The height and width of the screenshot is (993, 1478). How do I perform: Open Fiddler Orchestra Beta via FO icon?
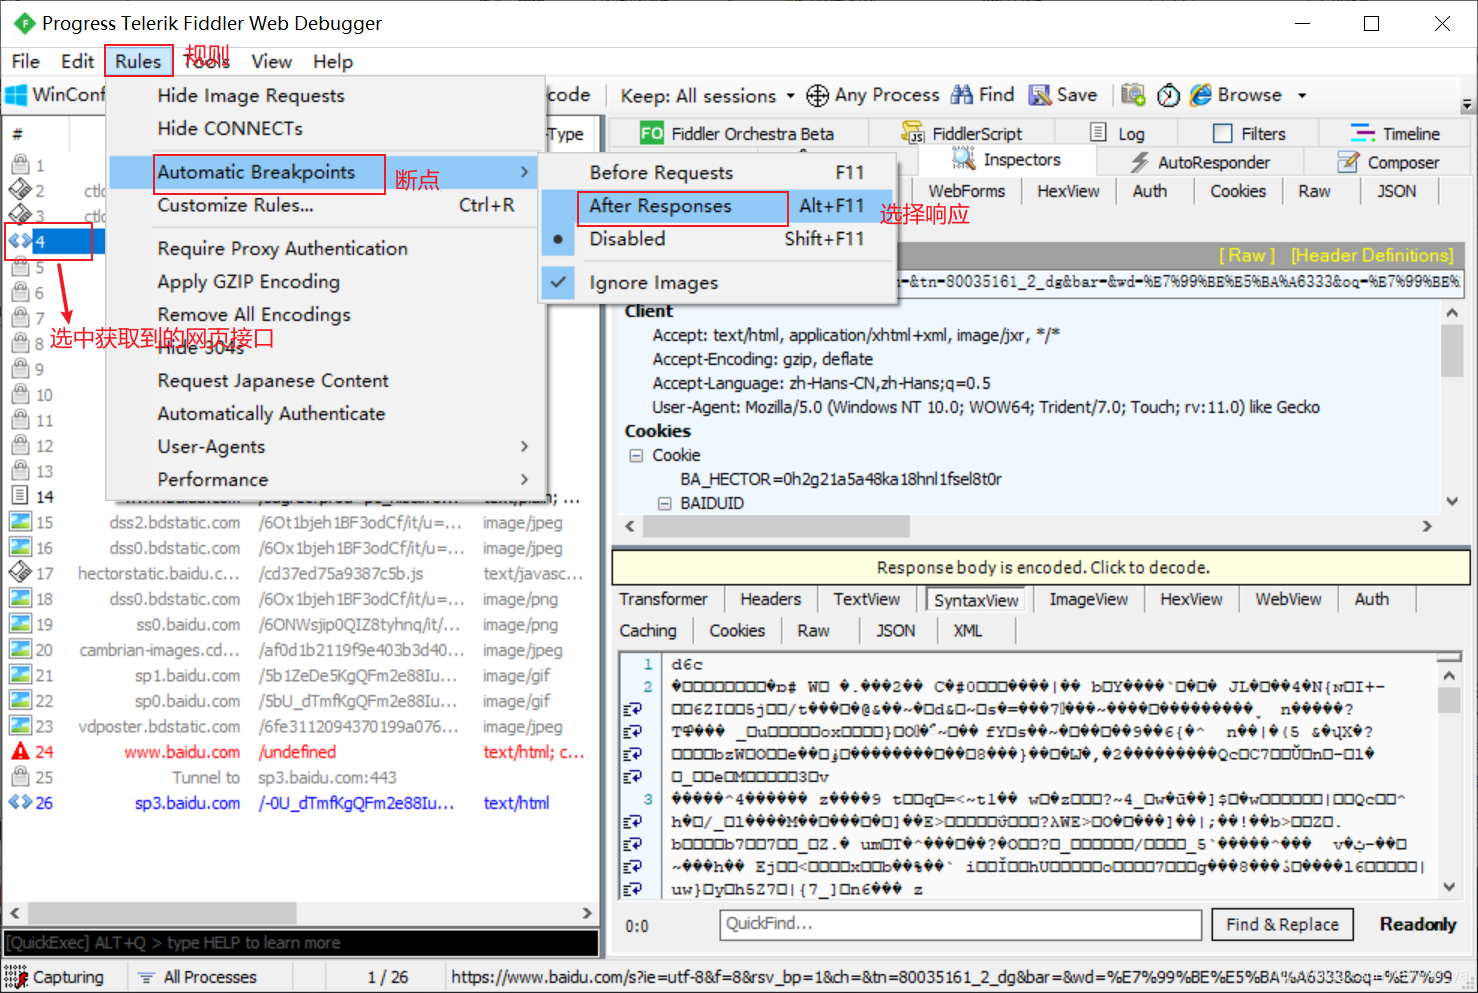(652, 133)
